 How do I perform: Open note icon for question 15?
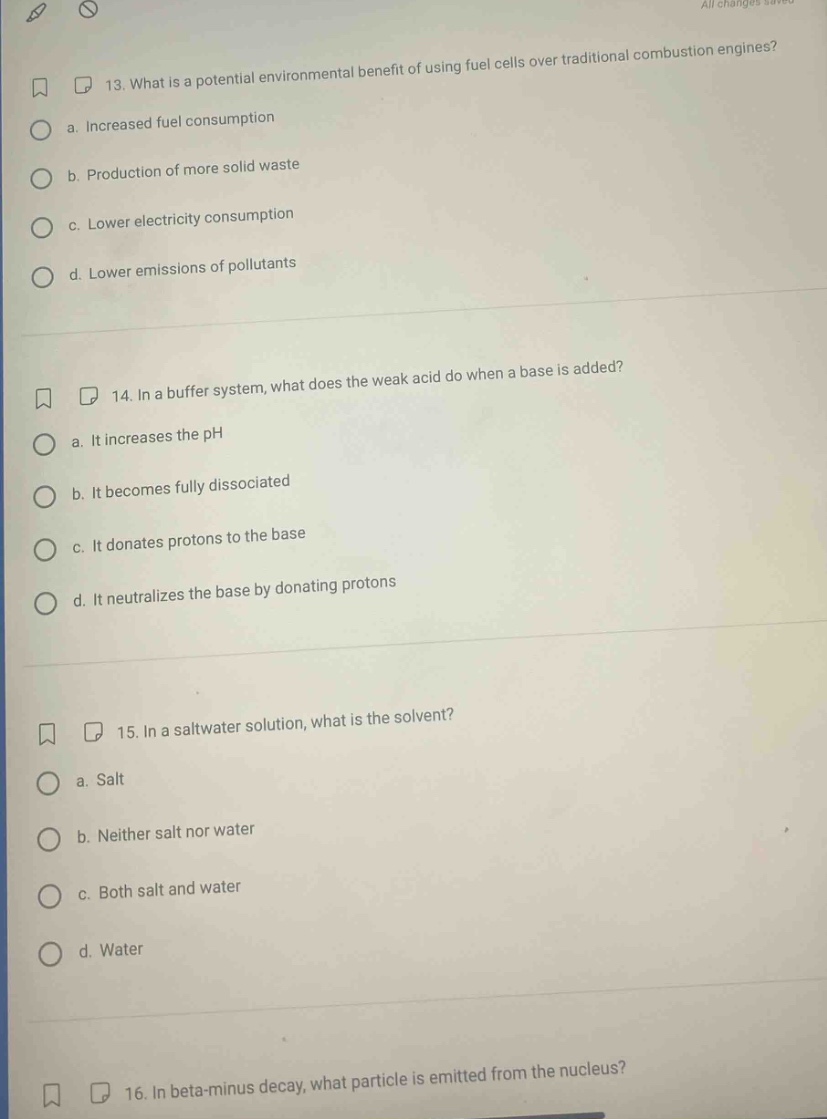(x=93, y=733)
